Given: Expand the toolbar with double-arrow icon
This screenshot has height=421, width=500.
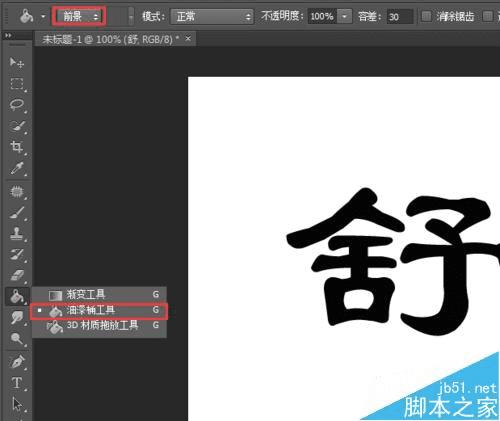Looking at the screenshot, I should [x=8, y=35].
